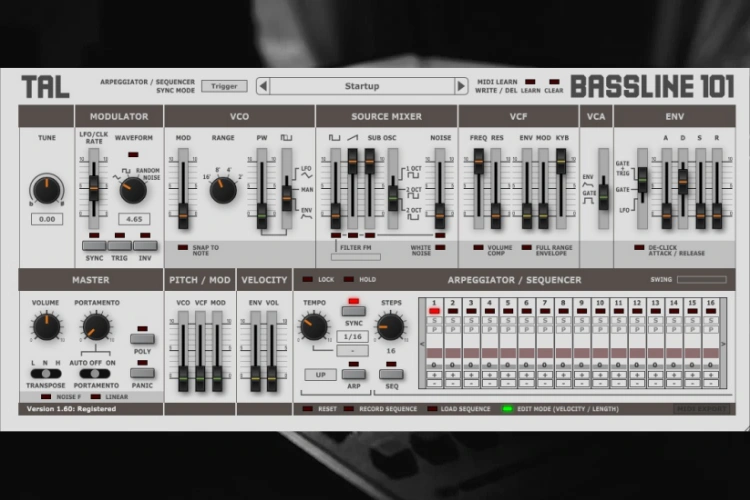
Task: Click the sequencer Reset LED
Action: (x=308, y=409)
